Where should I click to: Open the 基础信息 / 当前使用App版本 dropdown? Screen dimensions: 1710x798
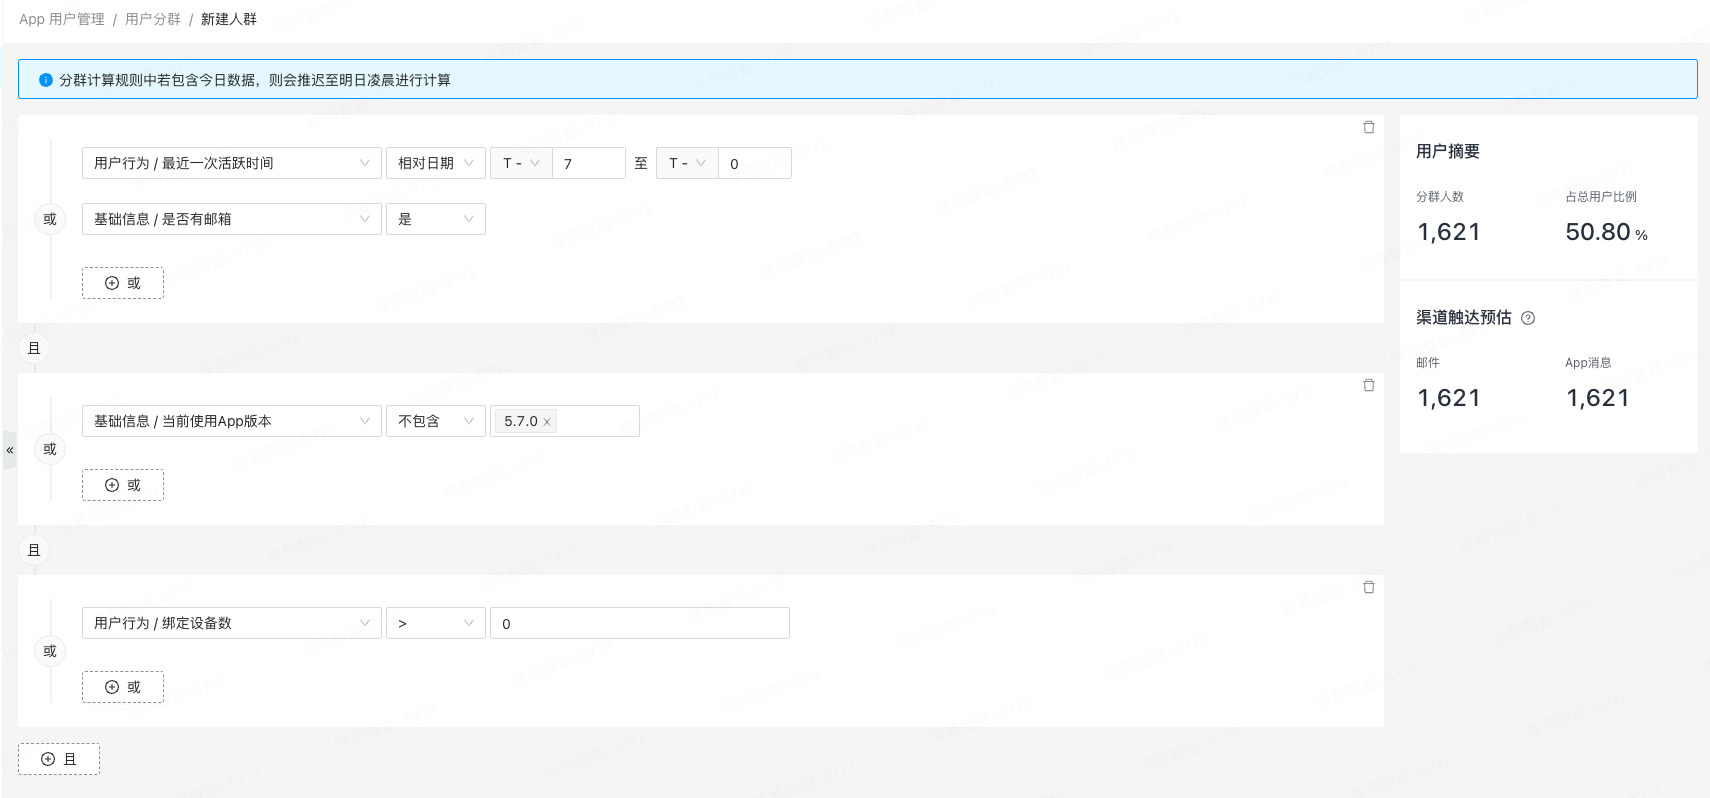tap(232, 421)
